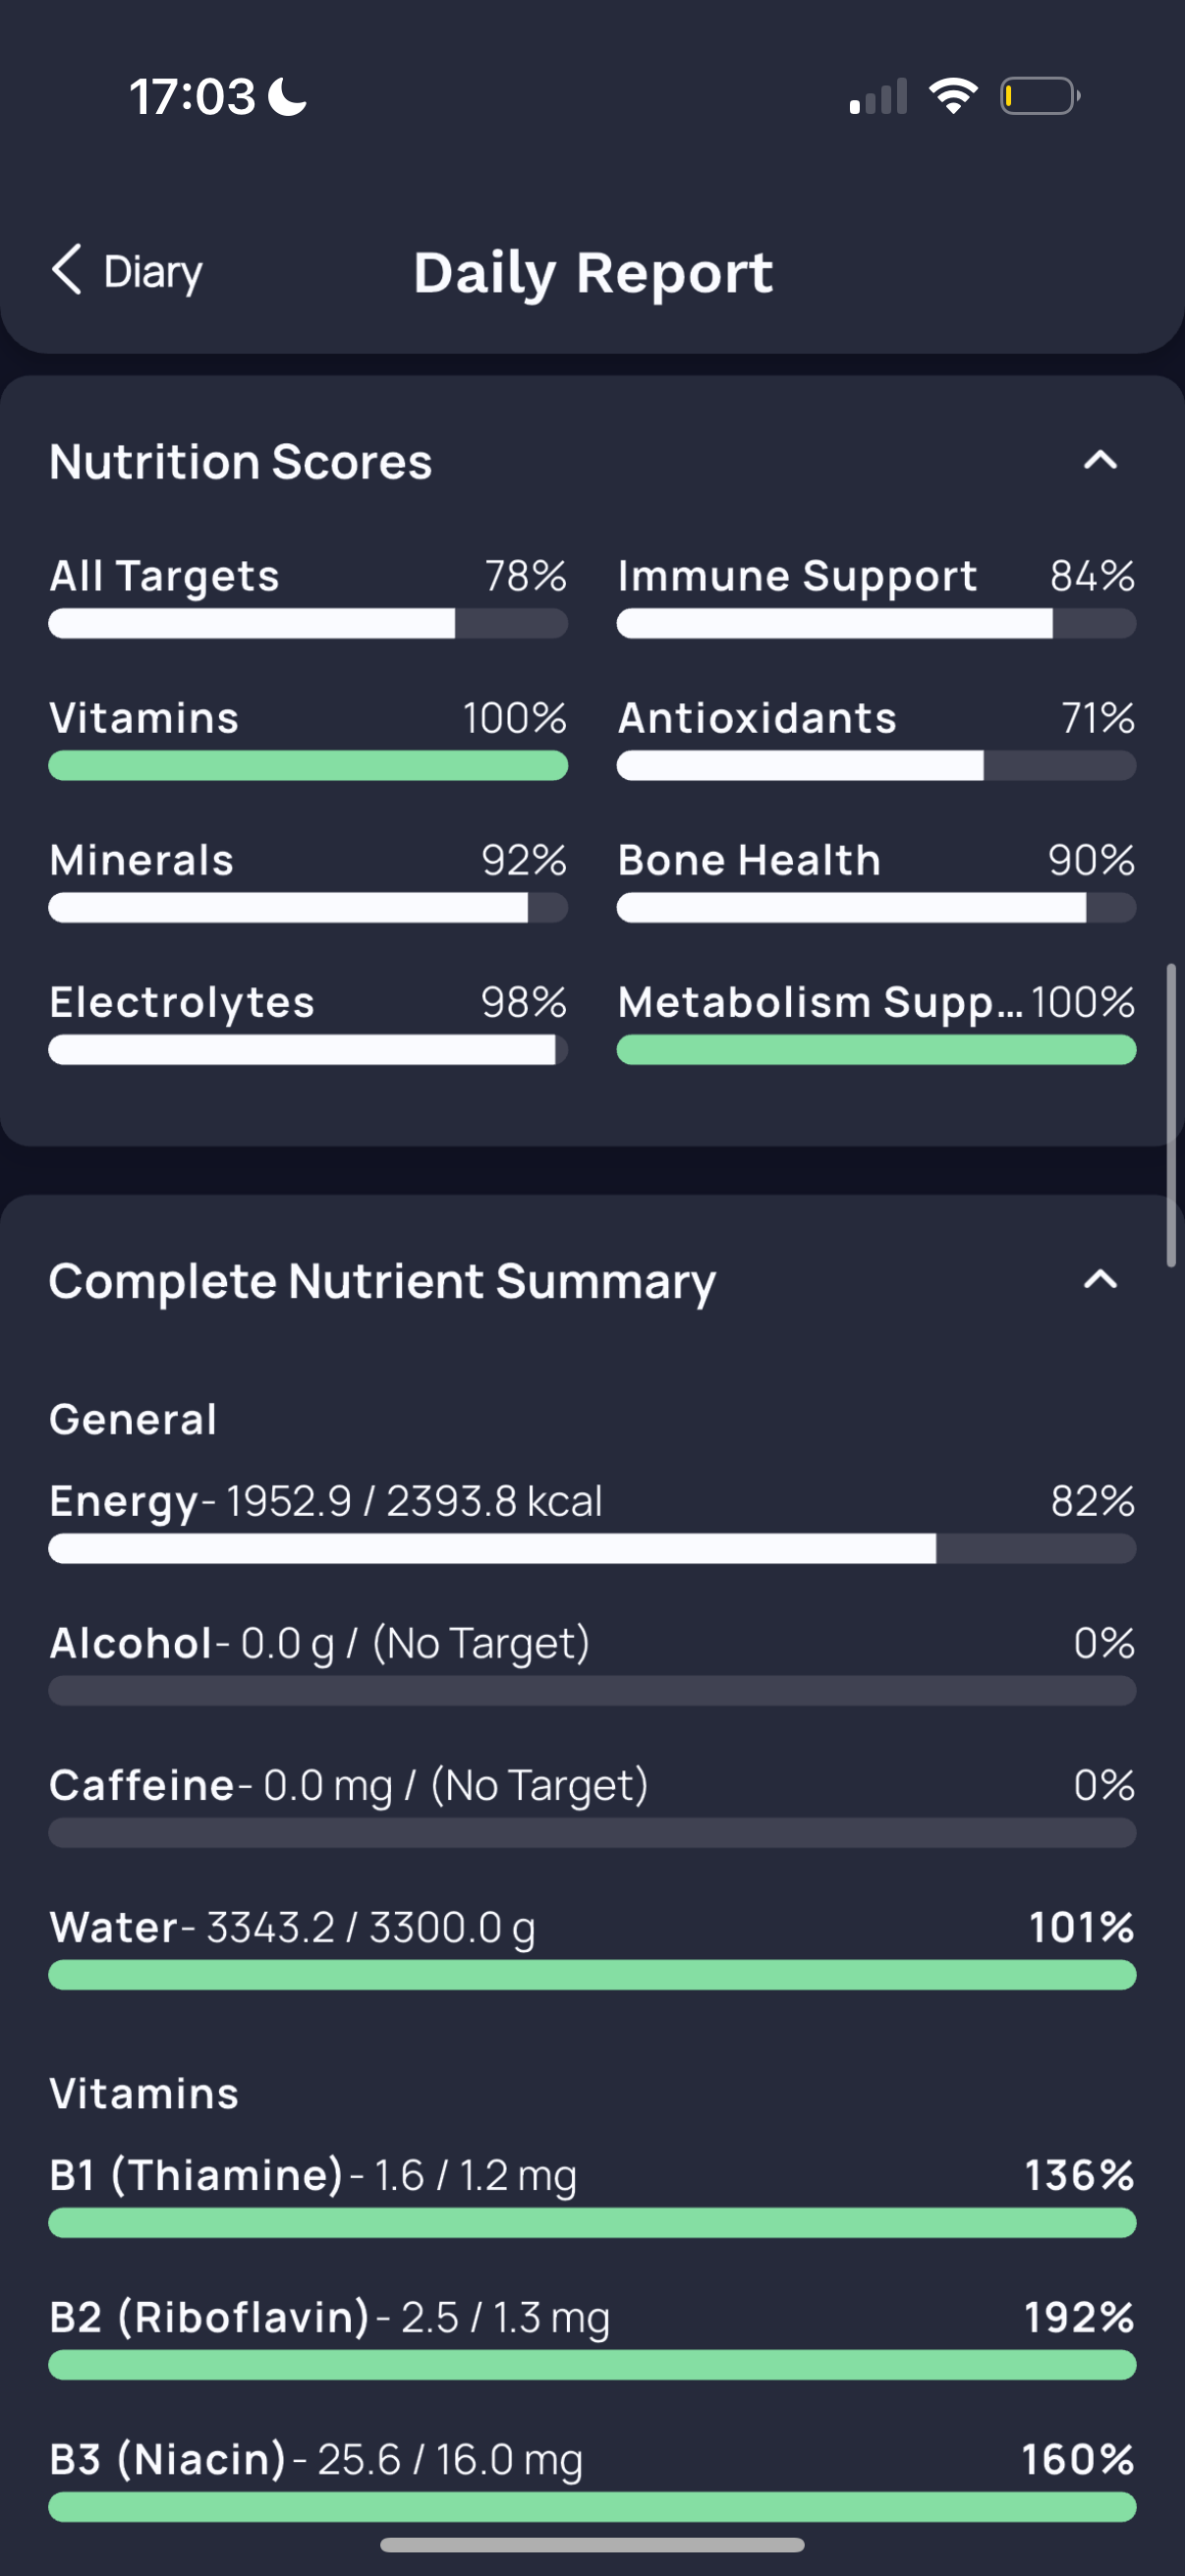Click the vertical scrollbar indicator
The width and height of the screenshot is (1185, 2576).
pyautogui.click(x=1171, y=1115)
